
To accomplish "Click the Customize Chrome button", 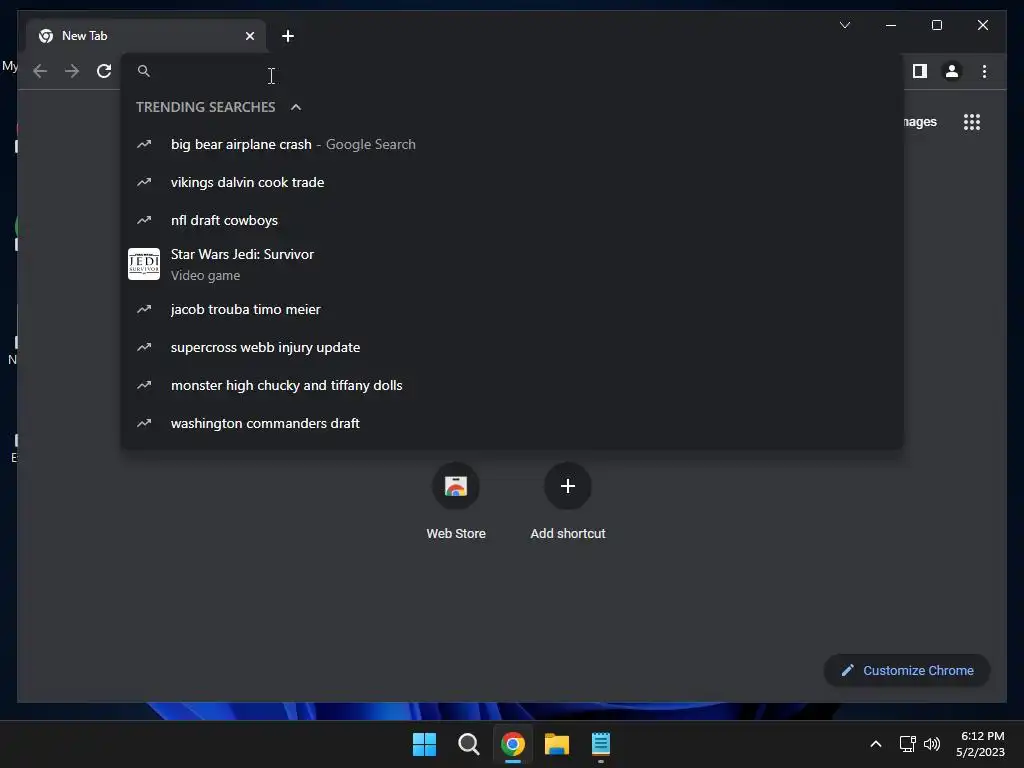I will point(907,671).
